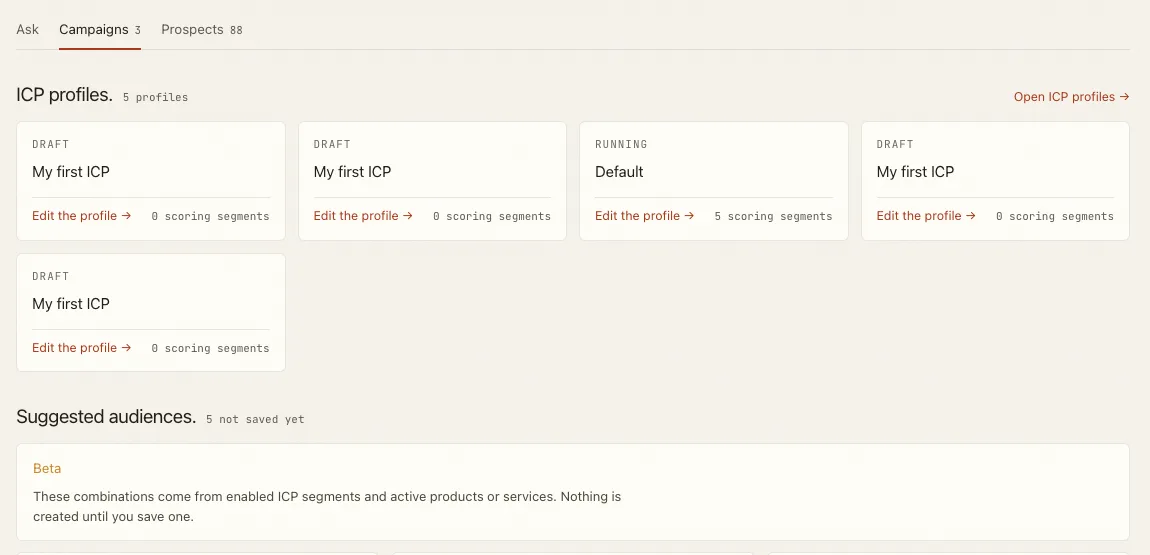The image size is (1150, 555).
Task: Follow the Open ICP profiles link
Action: (1072, 97)
